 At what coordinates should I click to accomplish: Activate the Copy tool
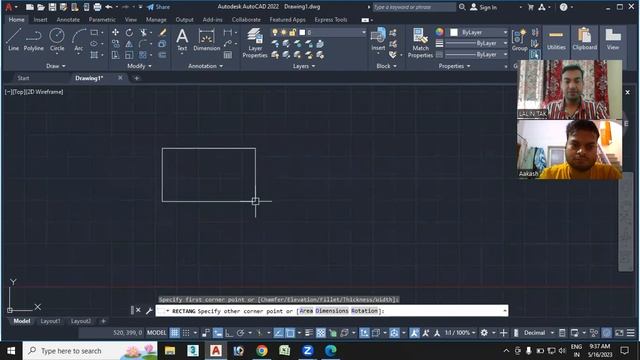[x=116, y=44]
